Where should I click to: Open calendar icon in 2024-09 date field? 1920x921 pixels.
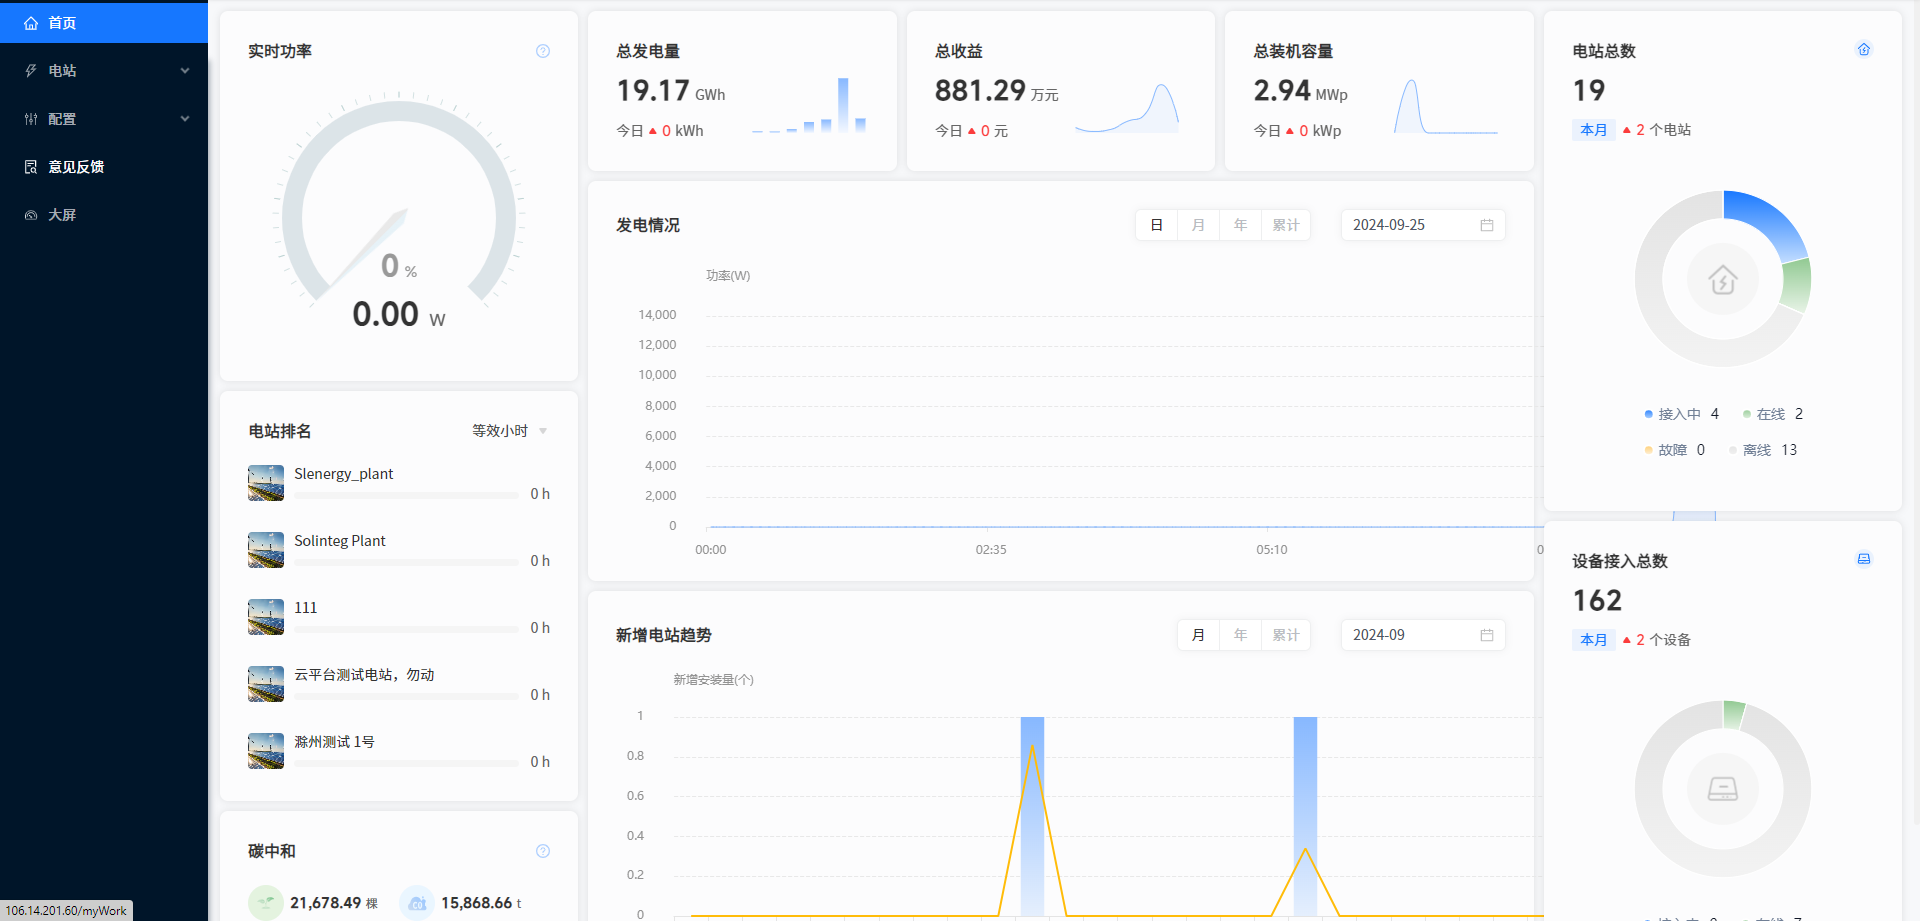(x=1487, y=636)
